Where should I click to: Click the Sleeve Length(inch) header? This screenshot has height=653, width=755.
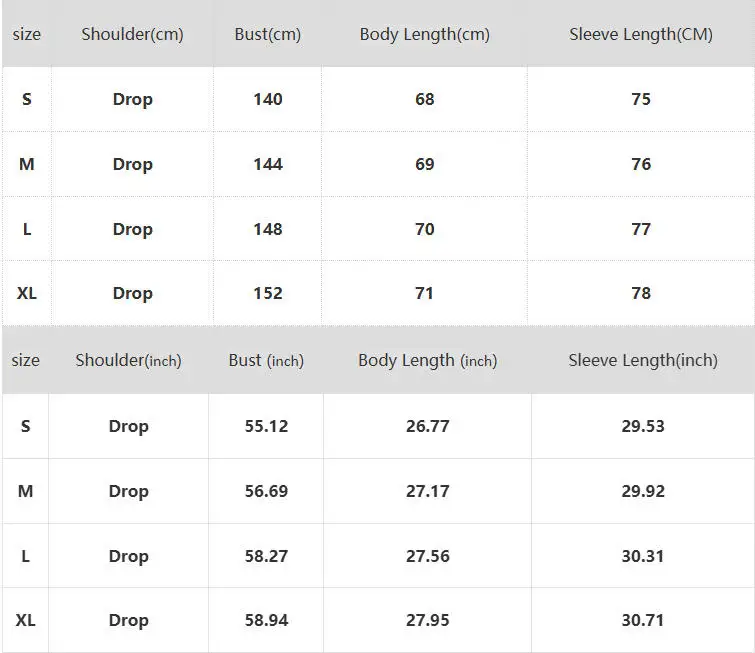coord(643,360)
